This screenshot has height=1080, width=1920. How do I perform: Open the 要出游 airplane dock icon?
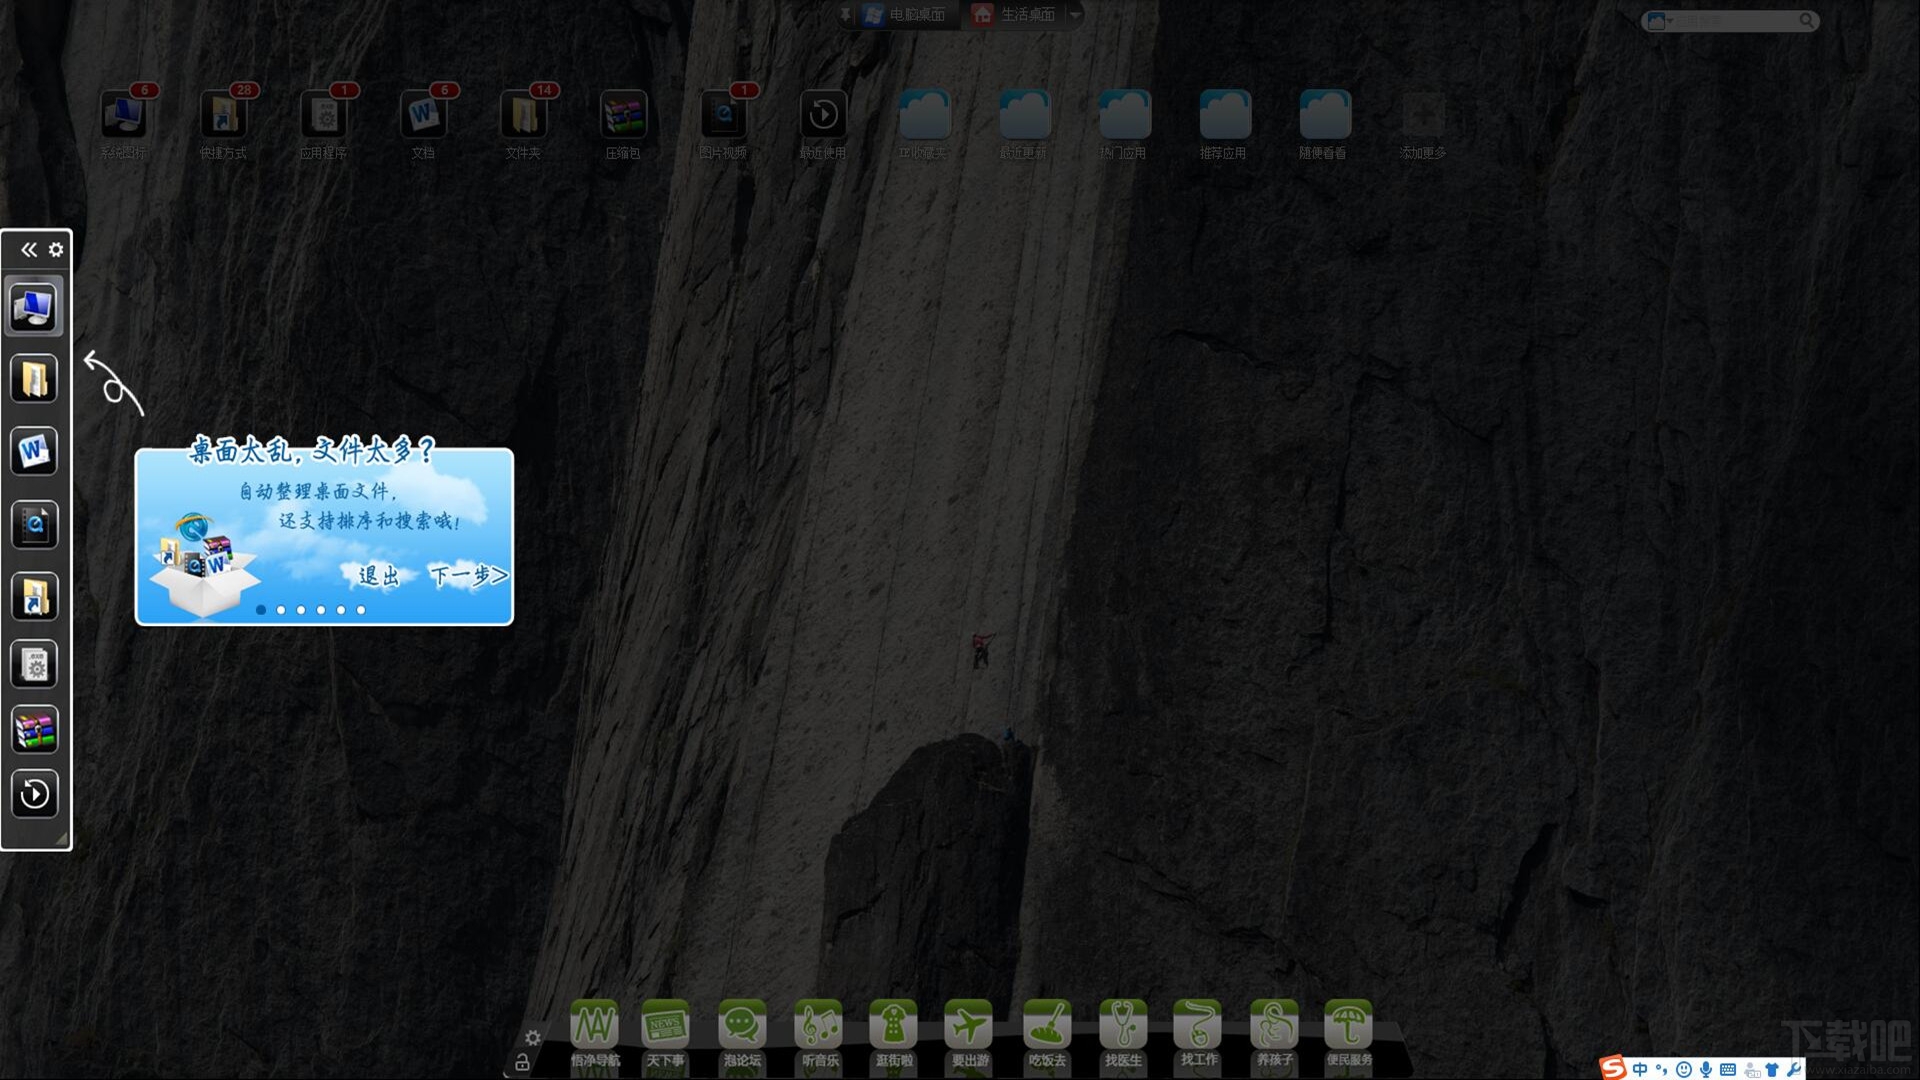tap(969, 1026)
